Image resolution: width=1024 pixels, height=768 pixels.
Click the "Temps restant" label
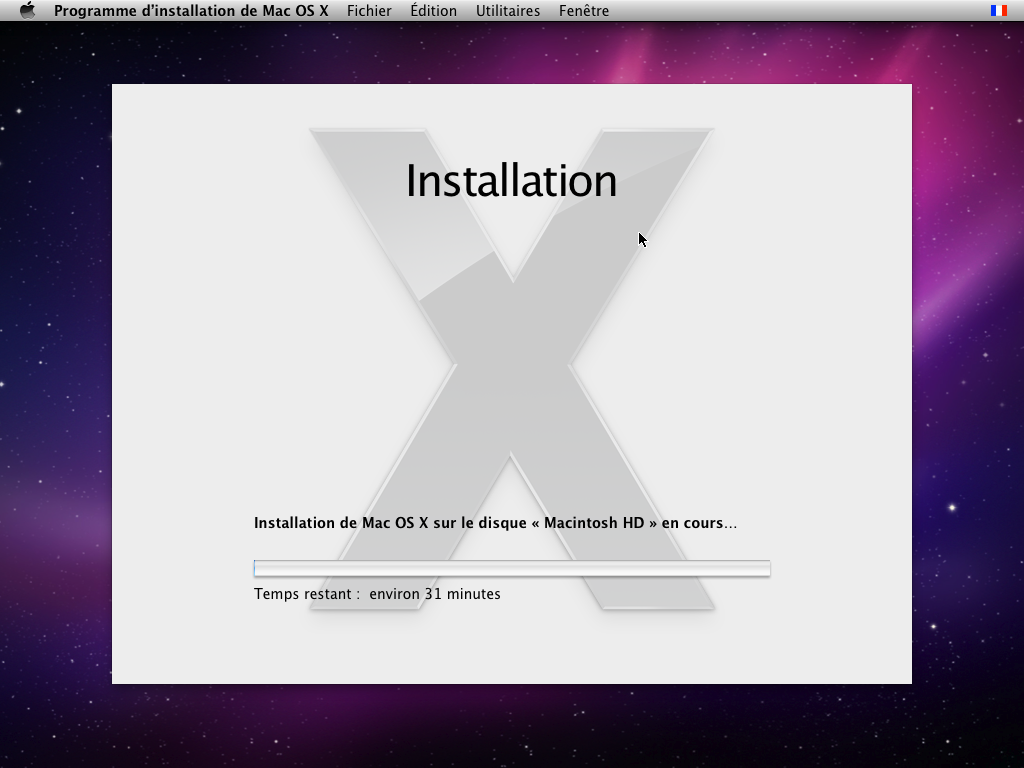306,594
